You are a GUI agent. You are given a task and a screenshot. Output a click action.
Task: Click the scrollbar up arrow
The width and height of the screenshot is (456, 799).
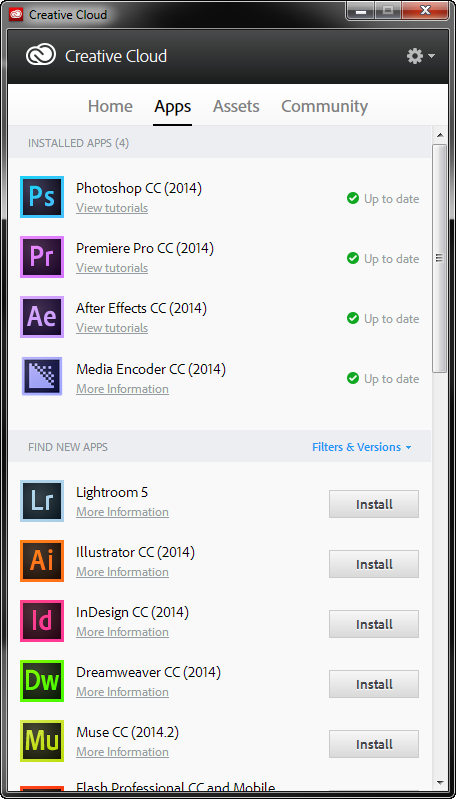pos(440,135)
